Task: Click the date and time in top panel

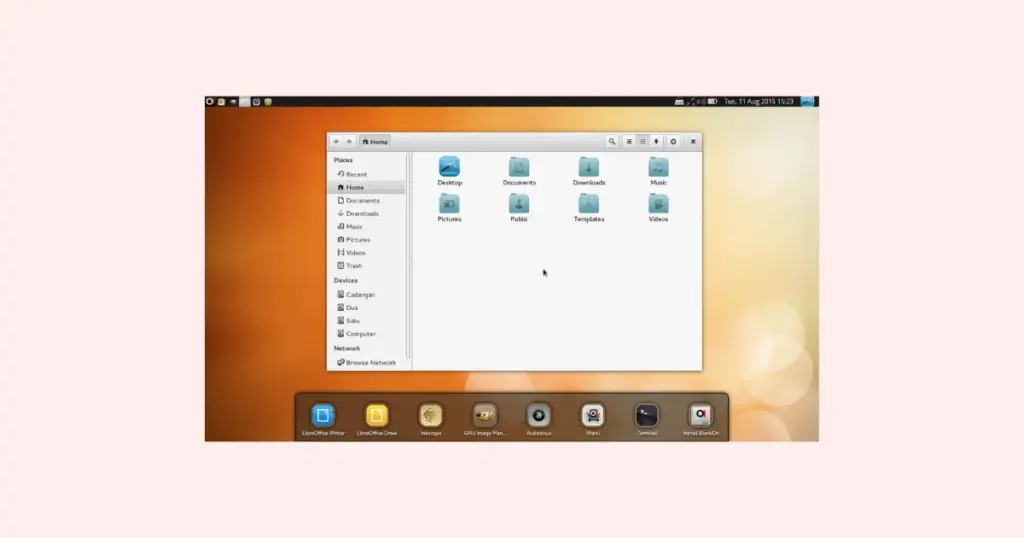Action: (759, 102)
